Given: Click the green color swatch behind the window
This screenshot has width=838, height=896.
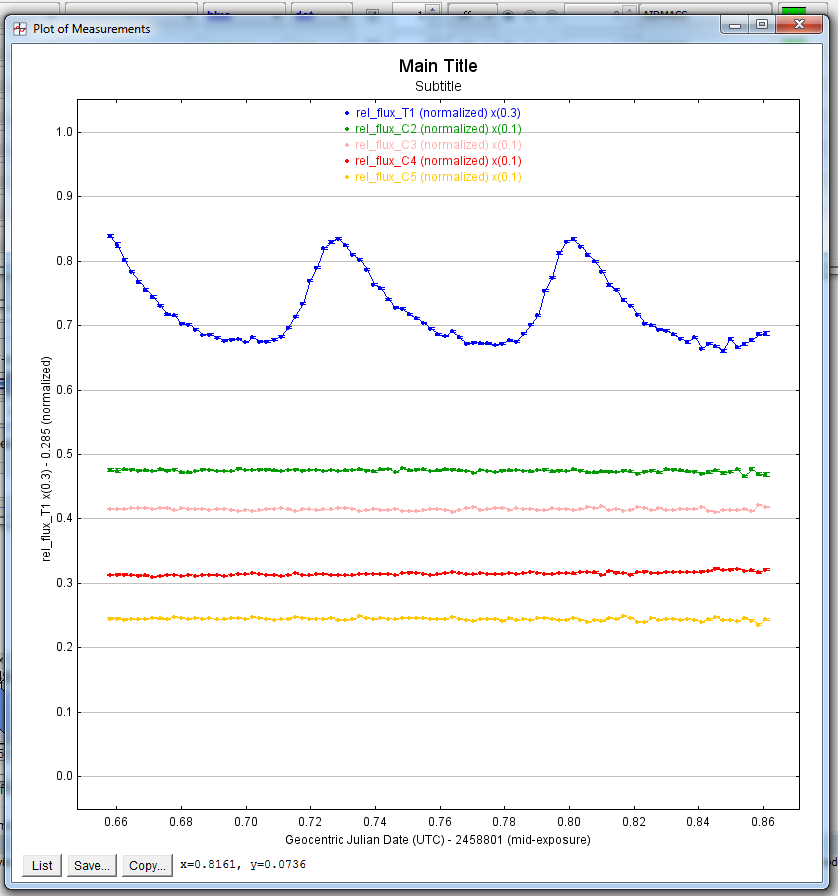Looking at the screenshot, I should coord(792,11).
